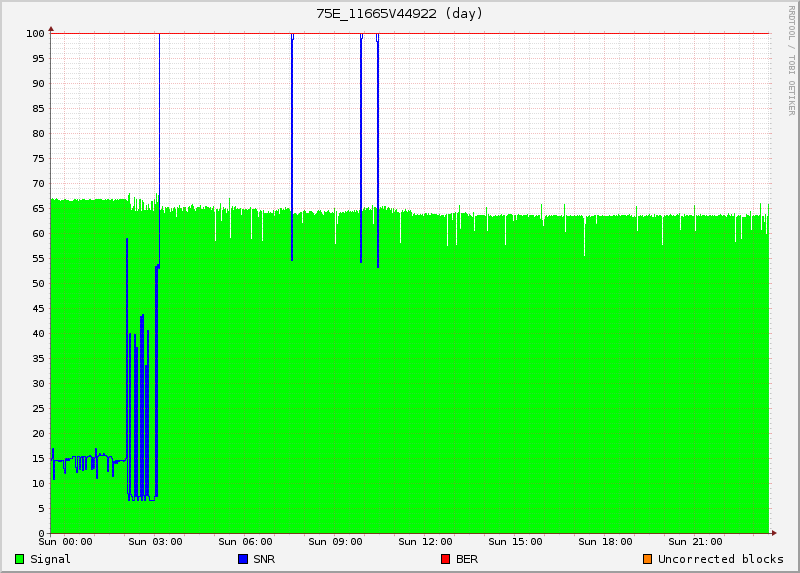Click the green Signal legend swatch

[x=19, y=559]
